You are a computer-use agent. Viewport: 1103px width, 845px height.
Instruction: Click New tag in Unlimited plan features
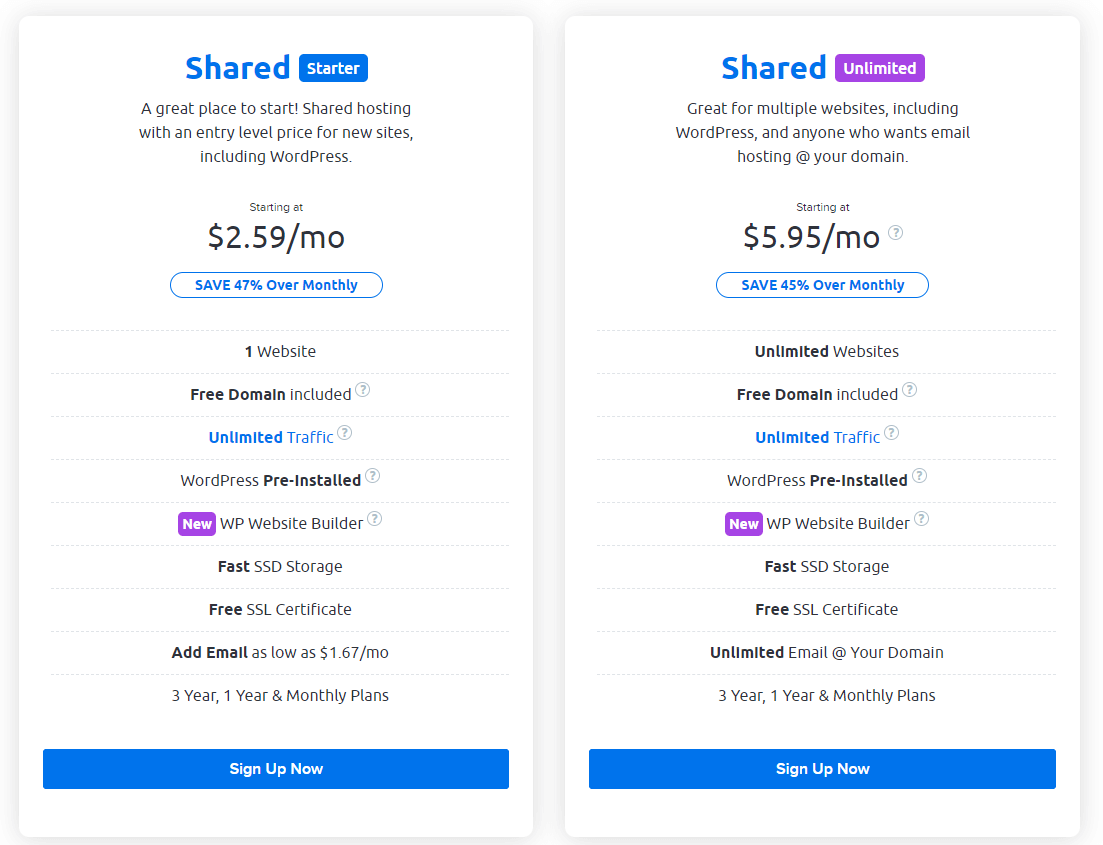pos(744,524)
